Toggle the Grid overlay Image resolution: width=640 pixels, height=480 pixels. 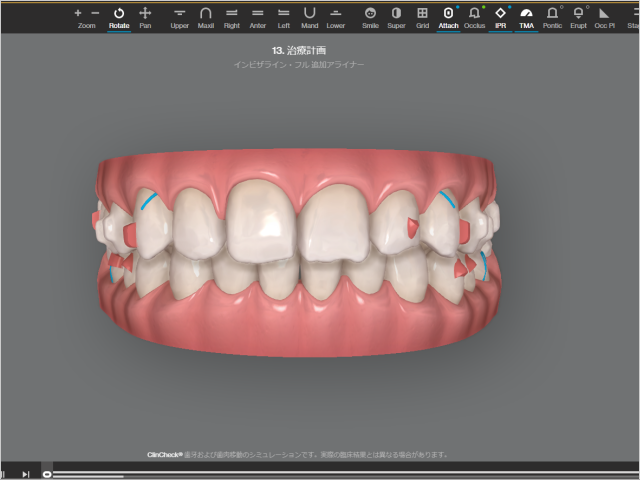422,16
